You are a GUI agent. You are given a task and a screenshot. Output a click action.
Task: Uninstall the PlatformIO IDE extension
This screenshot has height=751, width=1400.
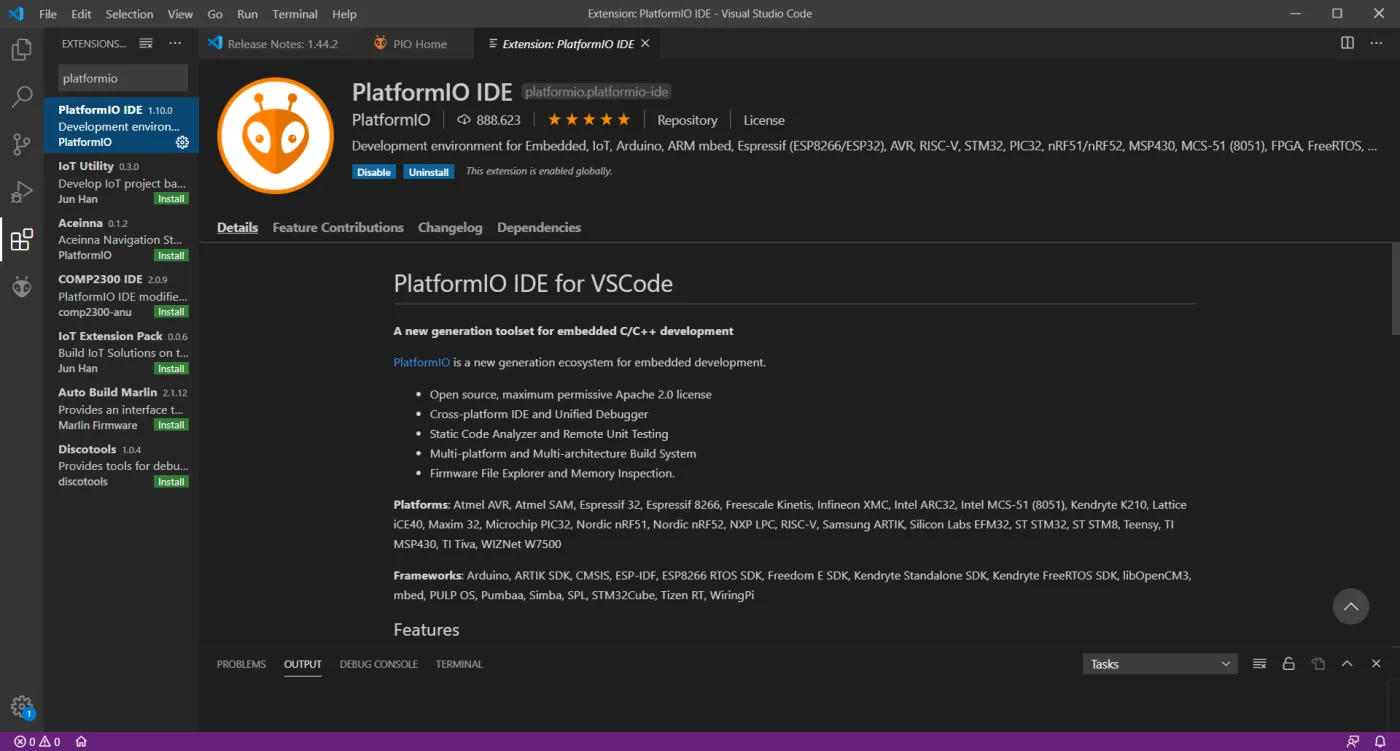tap(428, 172)
